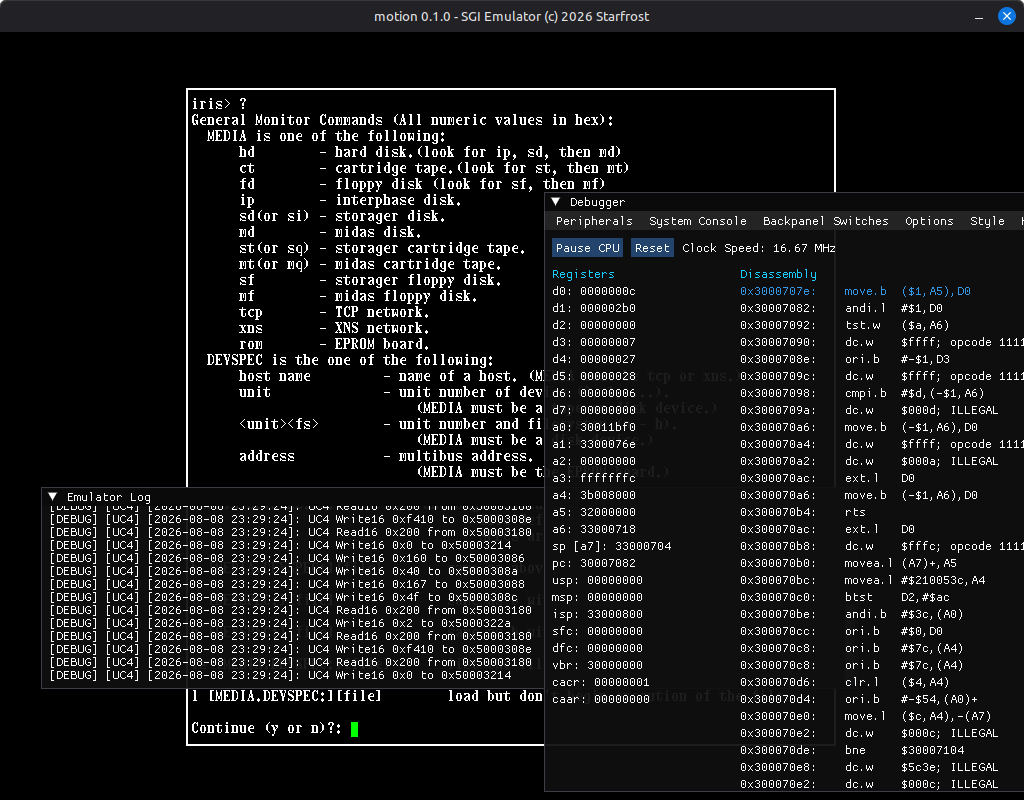Open the Peripherals menu
1024x800 pixels.
pos(594,221)
